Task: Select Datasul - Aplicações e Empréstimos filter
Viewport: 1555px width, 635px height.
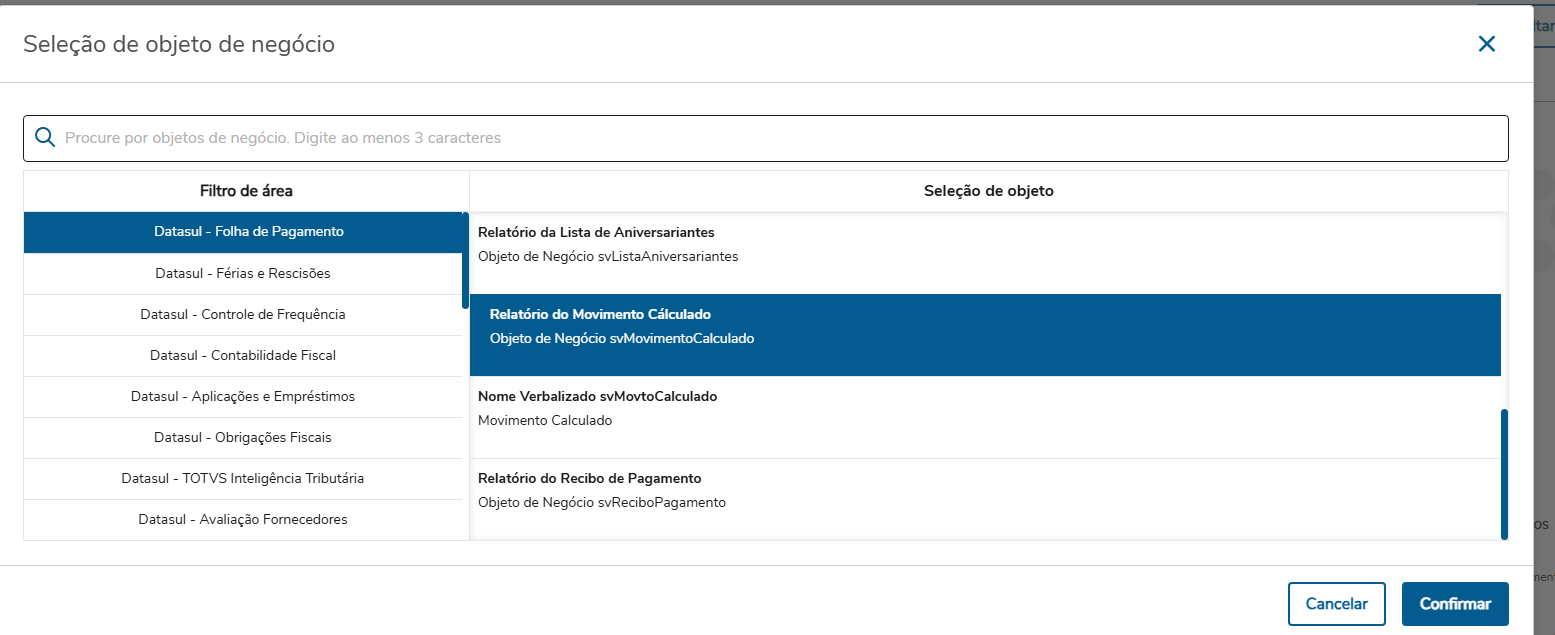Action: tap(243, 396)
